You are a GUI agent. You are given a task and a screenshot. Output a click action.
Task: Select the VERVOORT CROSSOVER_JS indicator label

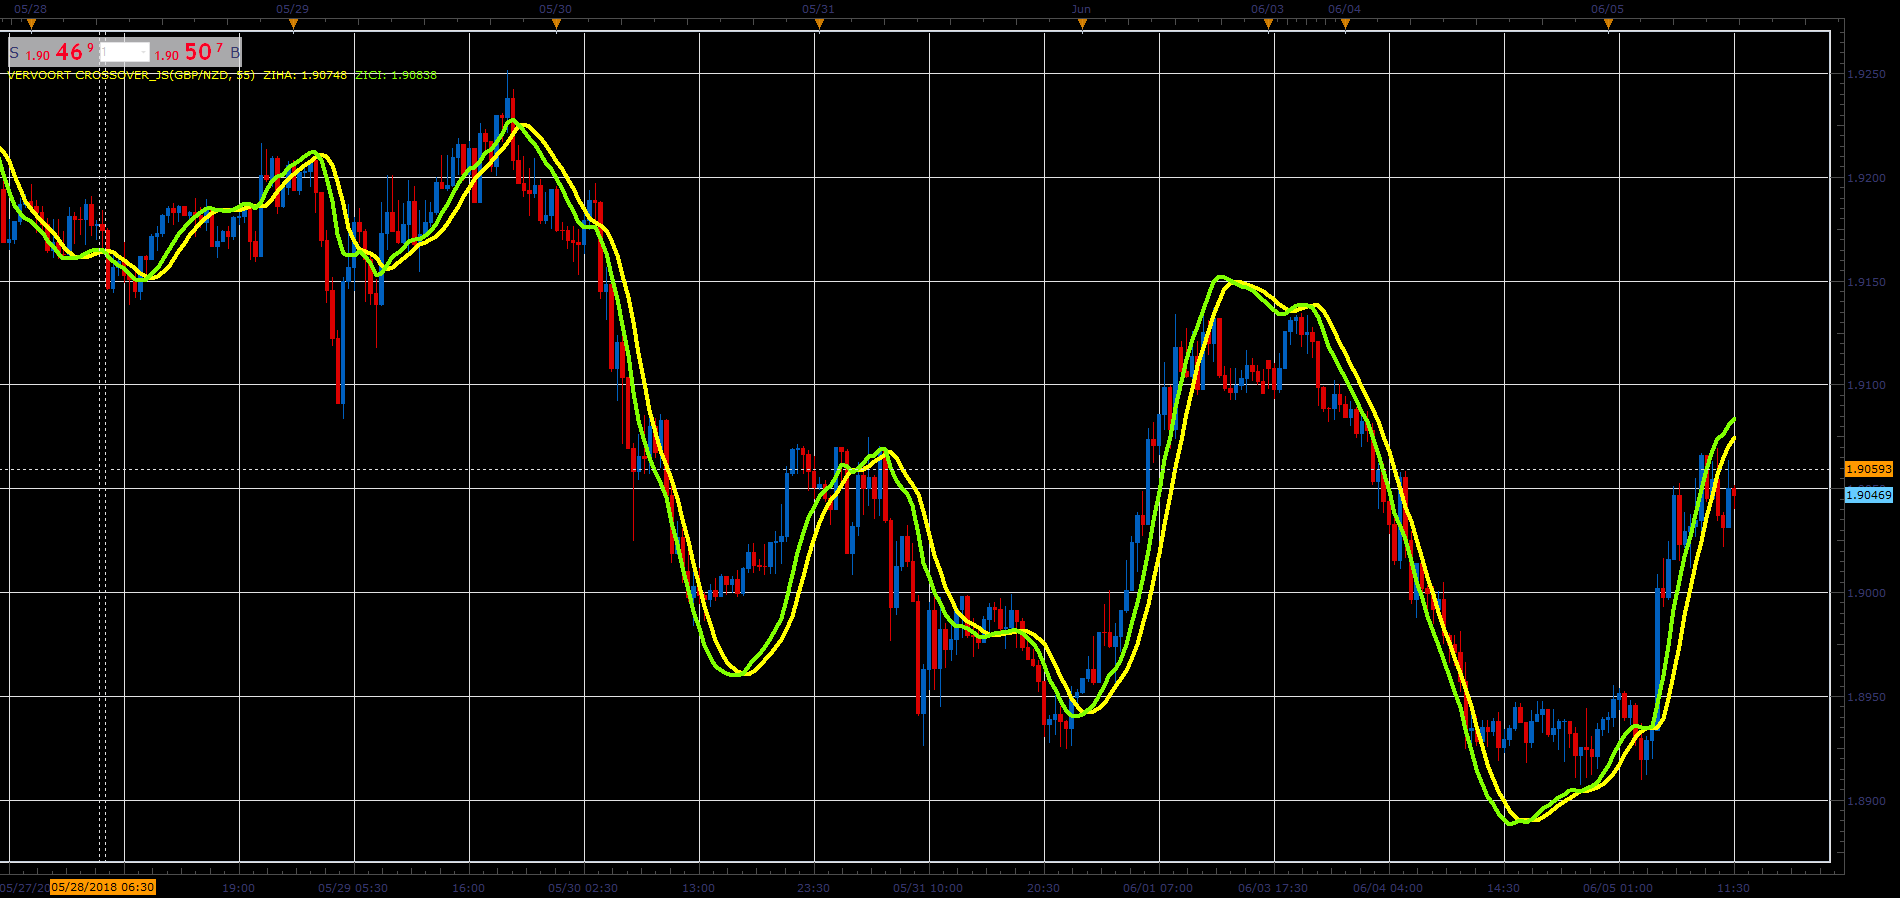click(131, 75)
